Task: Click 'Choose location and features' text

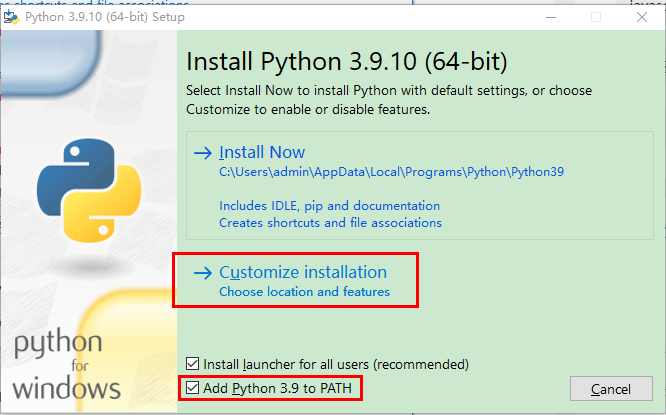Action: pos(305,292)
